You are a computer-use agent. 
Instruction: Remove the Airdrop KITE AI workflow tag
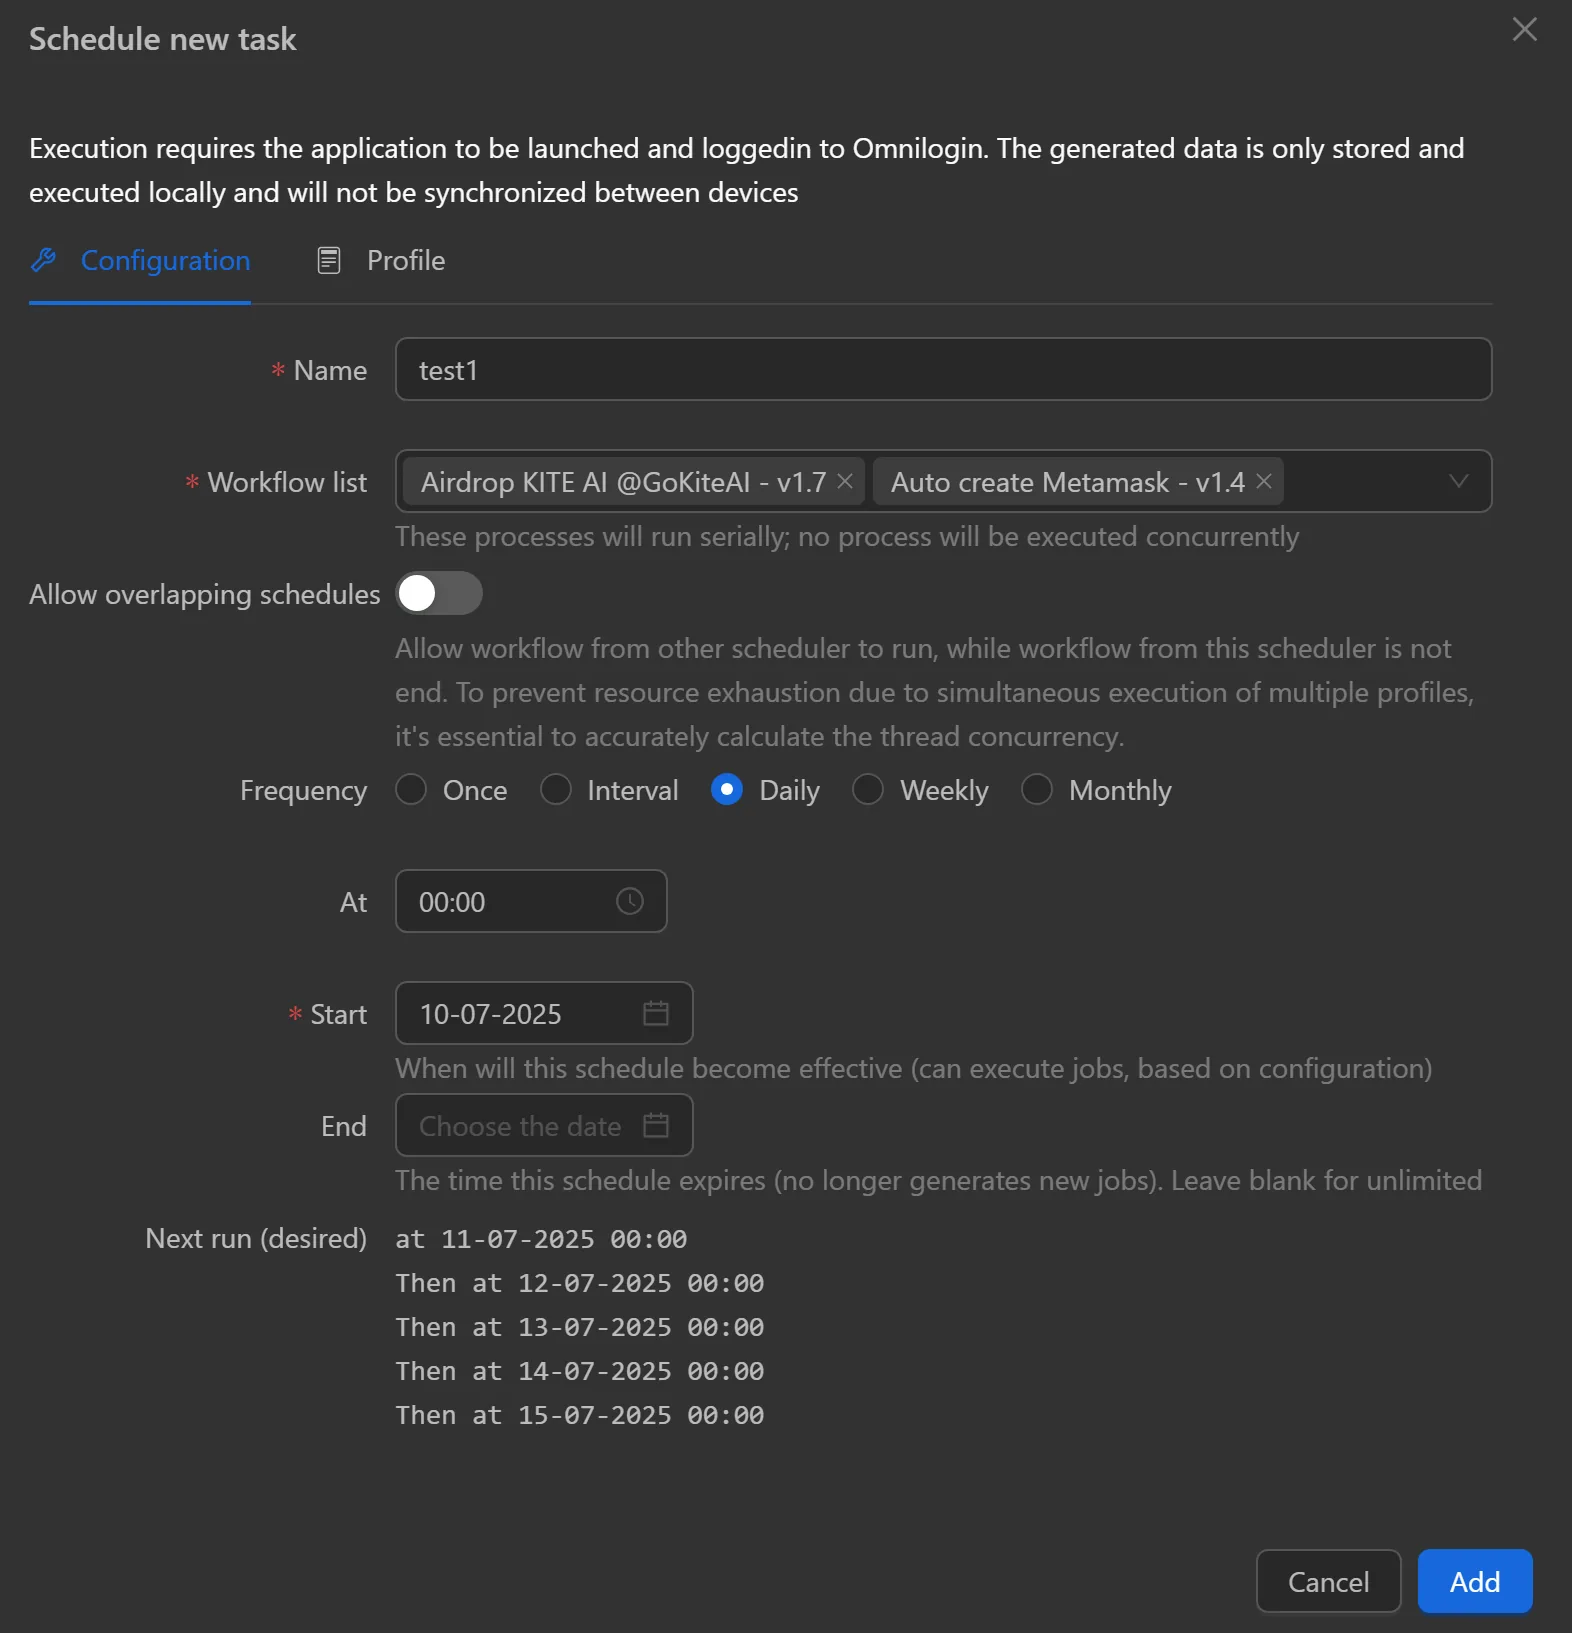[x=845, y=481]
